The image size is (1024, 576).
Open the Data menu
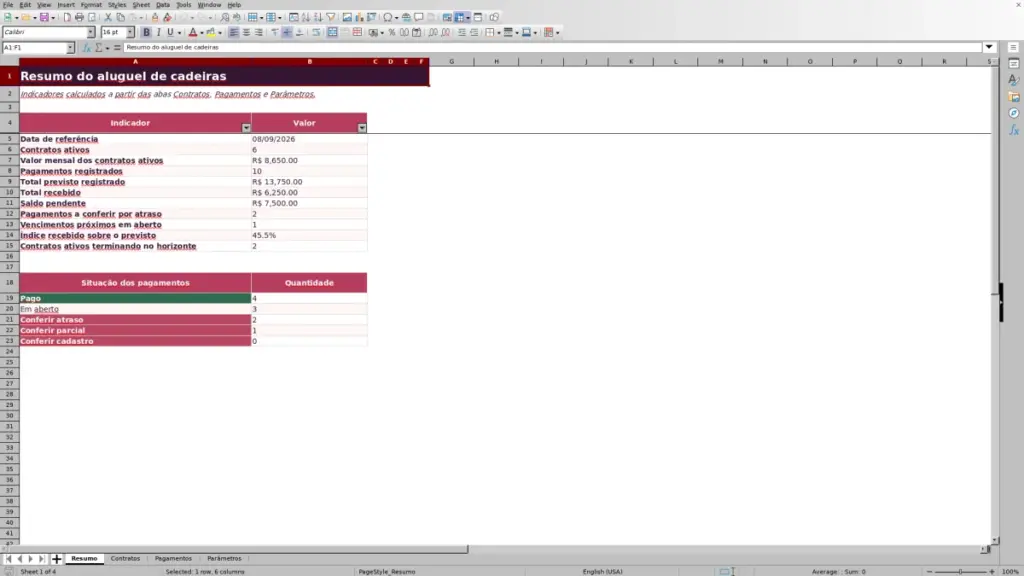pyautogui.click(x=163, y=5)
